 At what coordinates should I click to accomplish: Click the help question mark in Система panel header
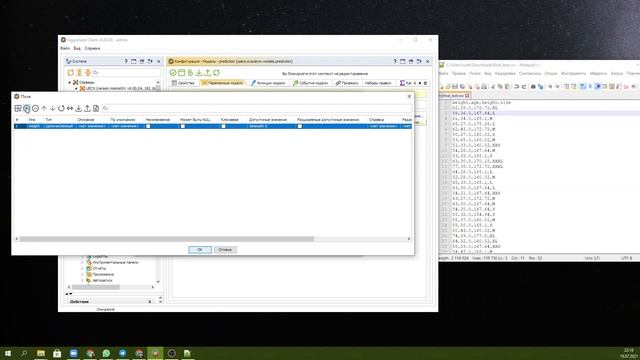pyautogui.click(x=126, y=61)
